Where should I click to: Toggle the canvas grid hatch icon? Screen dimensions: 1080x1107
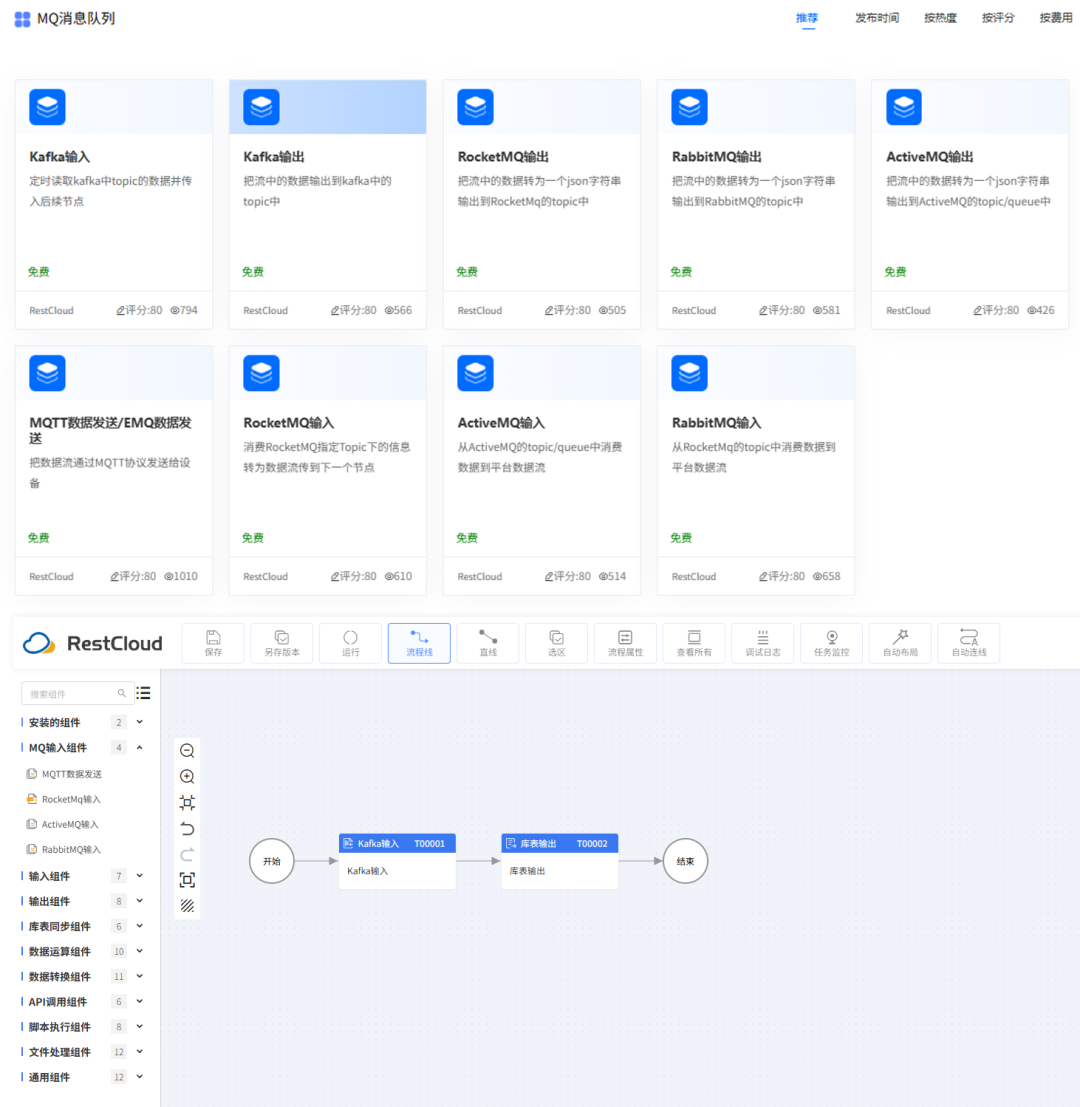point(187,906)
